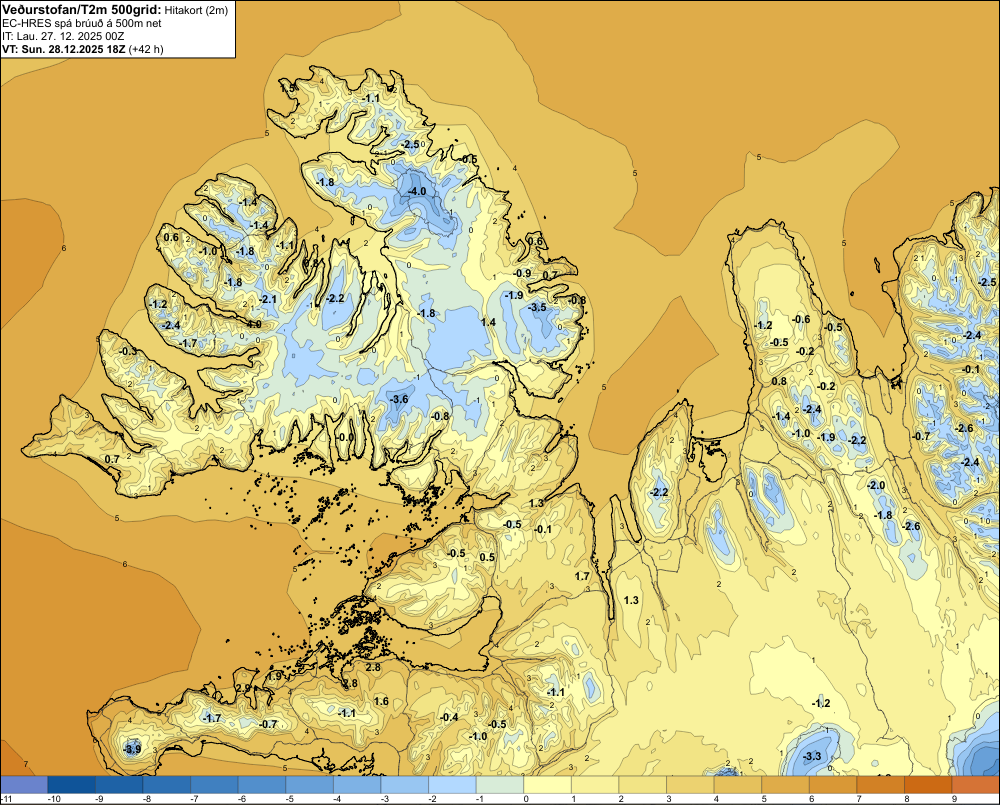Image resolution: width=1000 pixels, height=805 pixels.
Task: Select the legend swatch between -2 and -1
Action: pyautogui.click(x=452, y=785)
